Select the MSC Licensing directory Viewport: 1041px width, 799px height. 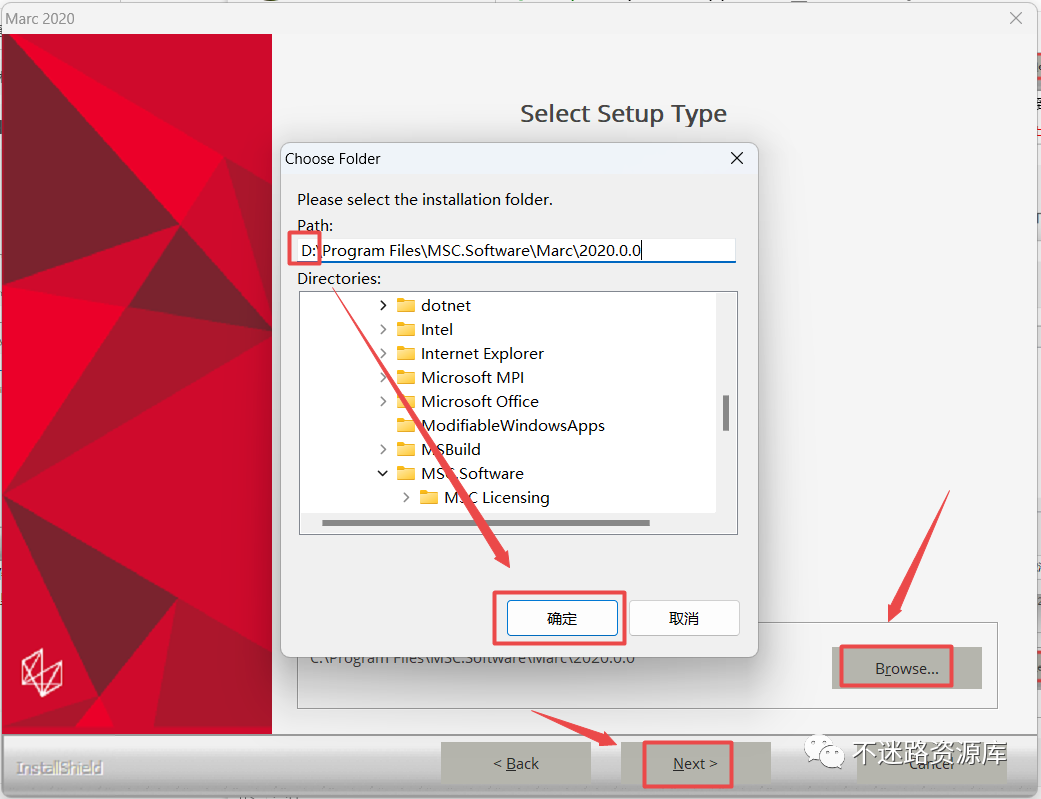coord(497,497)
